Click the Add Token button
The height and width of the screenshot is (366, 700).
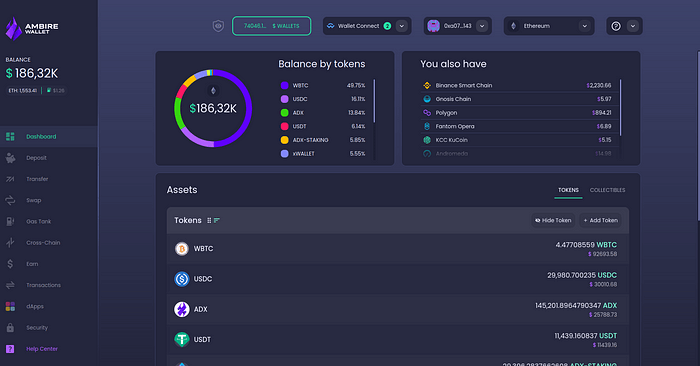(600, 220)
